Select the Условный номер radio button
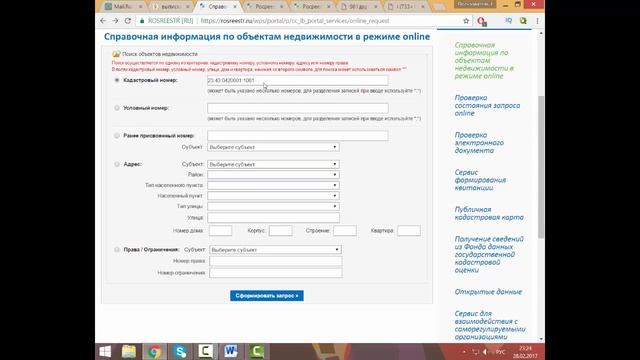The width and height of the screenshot is (640, 360). (117, 108)
